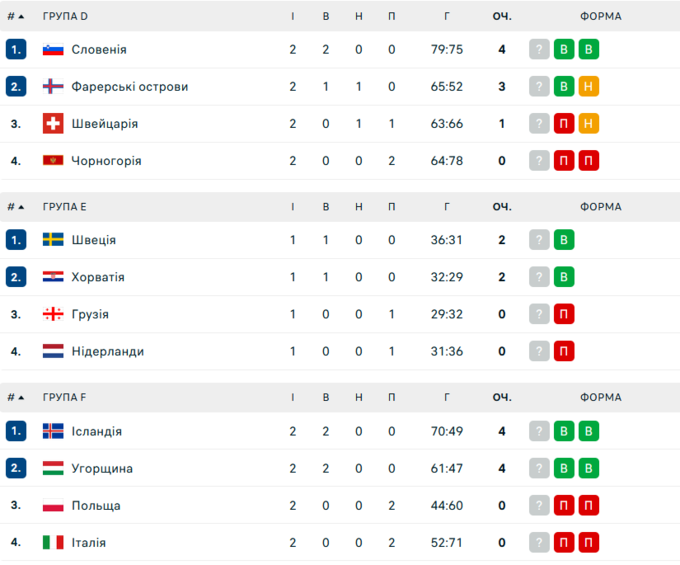The image size is (680, 565).
Task: Click the Georgia flag icon
Action: [x=53, y=314]
